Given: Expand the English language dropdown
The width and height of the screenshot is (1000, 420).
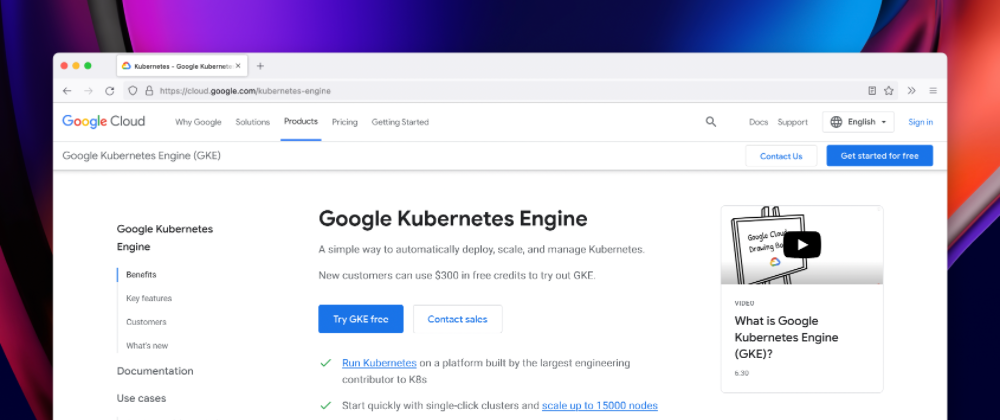Looking at the screenshot, I should click(858, 122).
